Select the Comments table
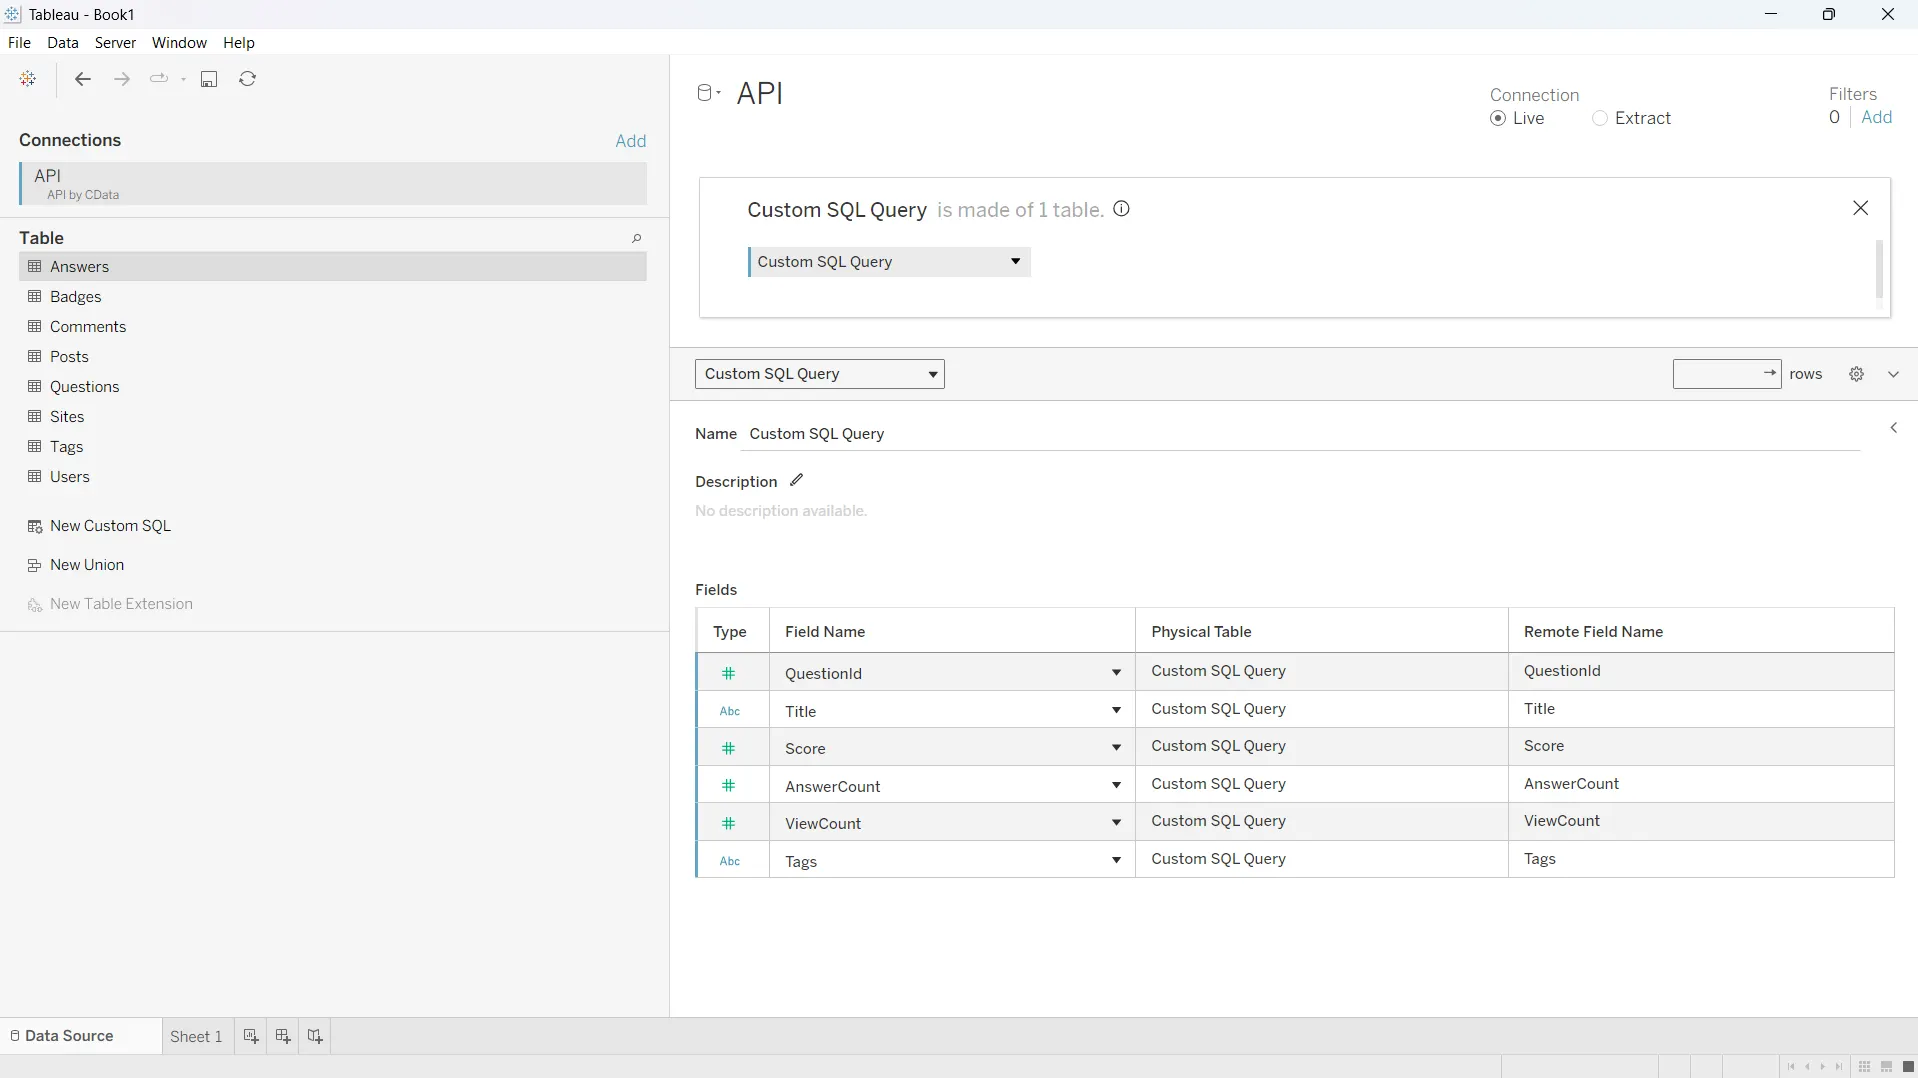The width and height of the screenshot is (1918, 1078). tap(333, 327)
